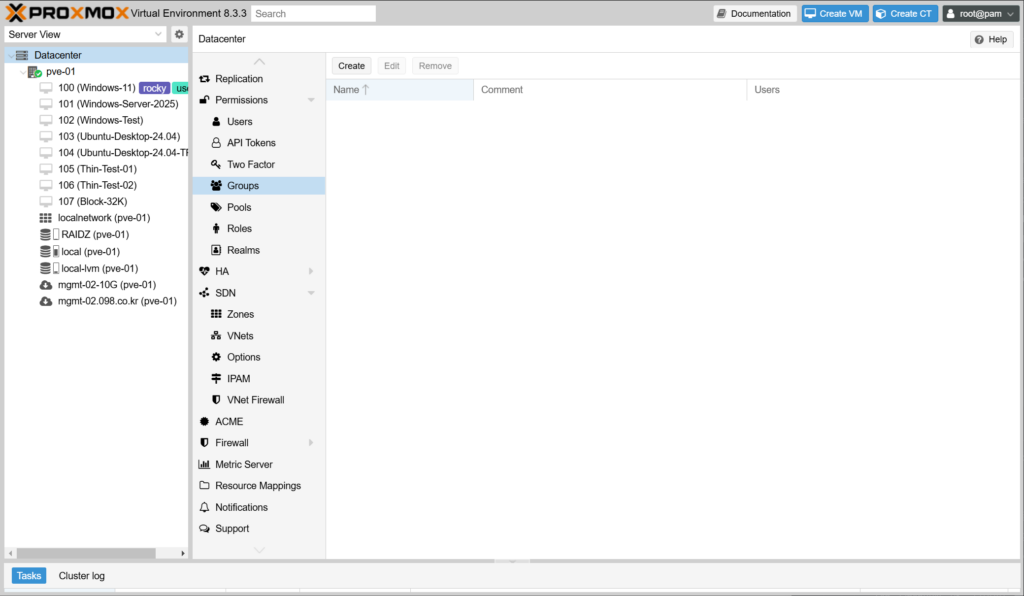Click the Search input field
Screen dimensions: 1024x596
313,14
